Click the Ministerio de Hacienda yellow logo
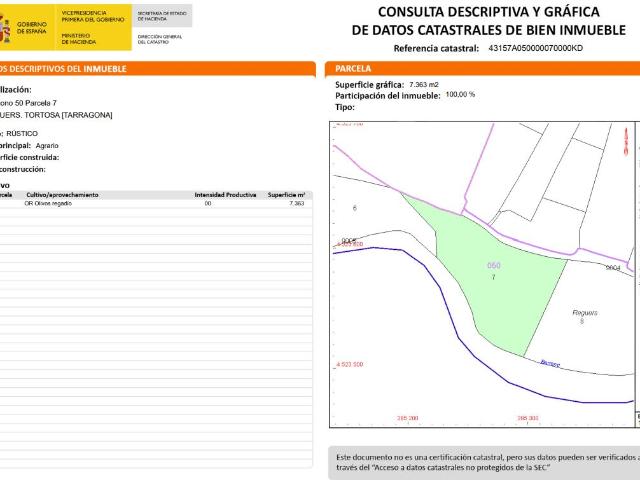Image resolution: width=640 pixels, height=480 pixels. (x=95, y=27)
